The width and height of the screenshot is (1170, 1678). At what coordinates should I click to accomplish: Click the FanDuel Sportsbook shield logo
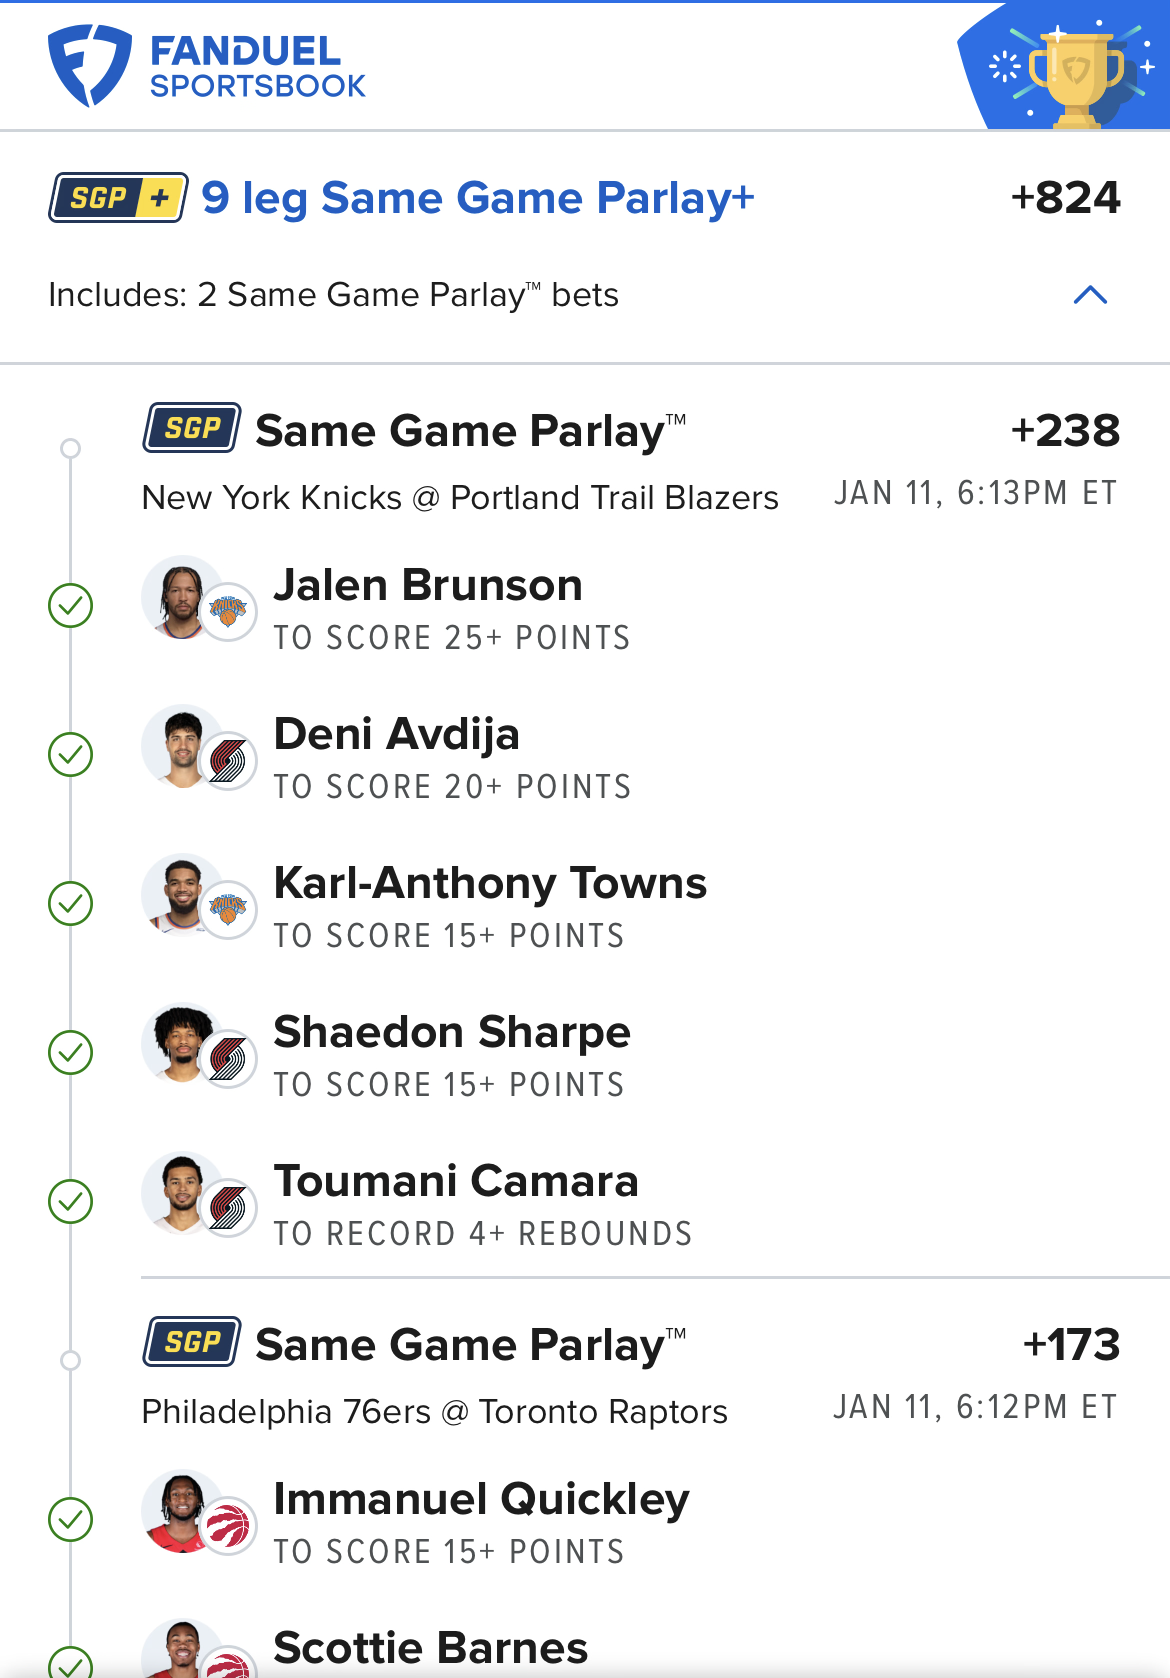click(89, 66)
